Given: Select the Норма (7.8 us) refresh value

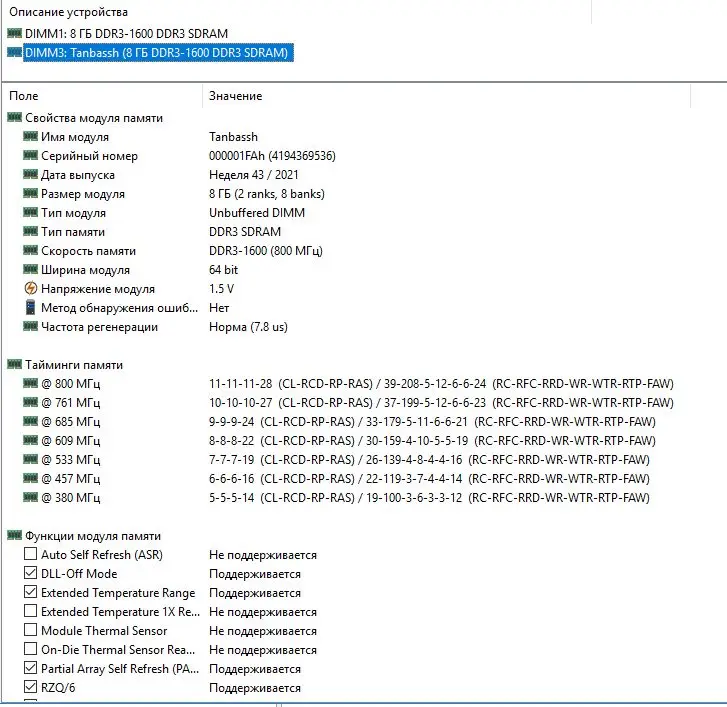Looking at the screenshot, I should [x=248, y=327].
